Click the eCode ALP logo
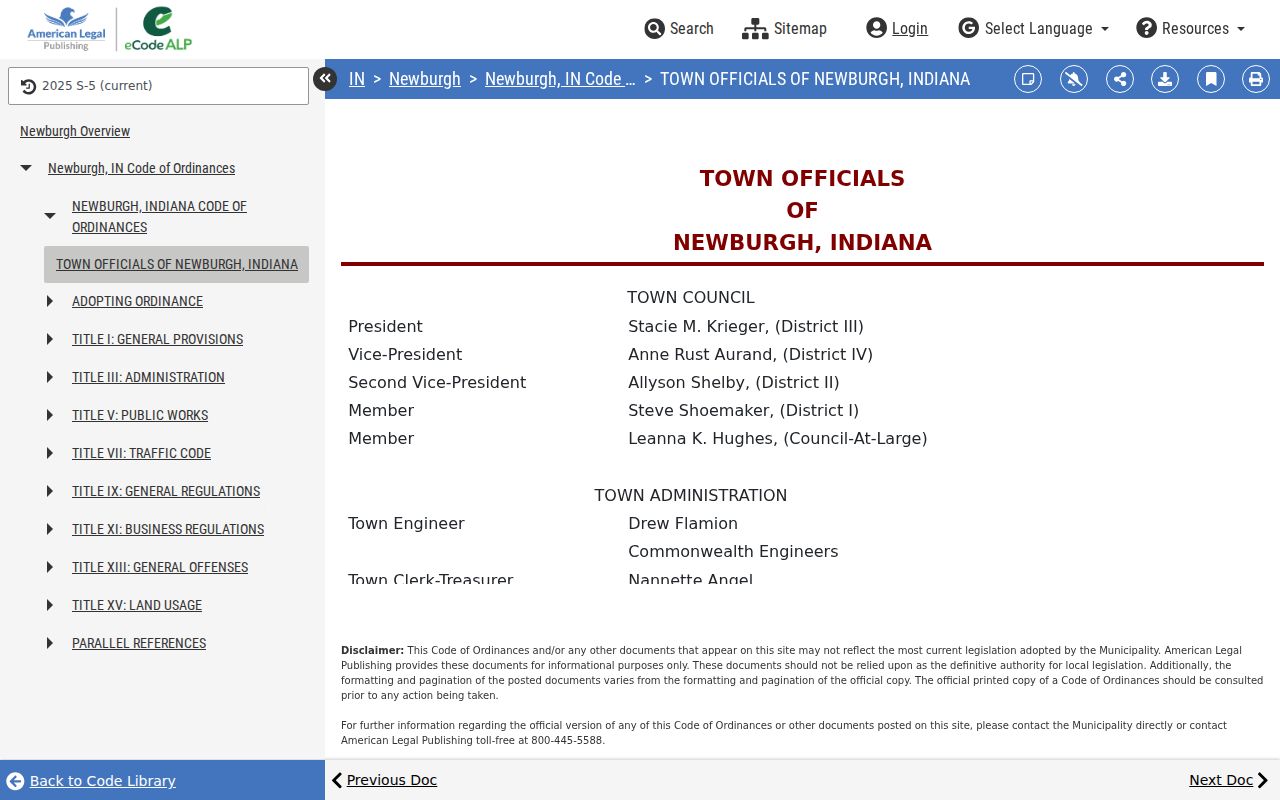 tap(158, 29)
